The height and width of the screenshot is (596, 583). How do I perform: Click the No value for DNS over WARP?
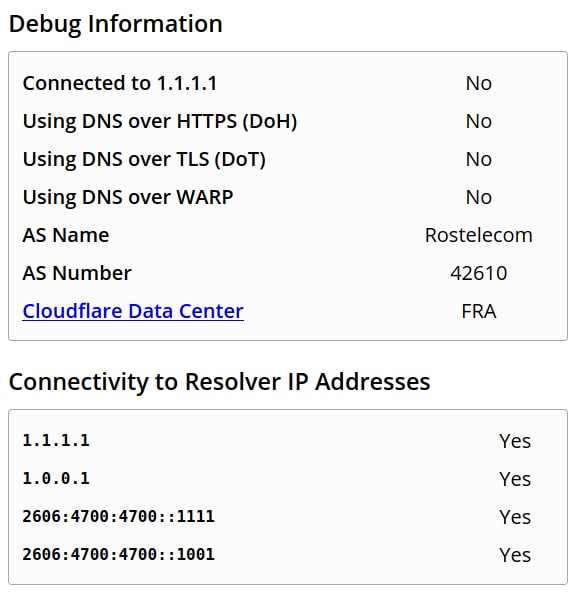pos(478,197)
